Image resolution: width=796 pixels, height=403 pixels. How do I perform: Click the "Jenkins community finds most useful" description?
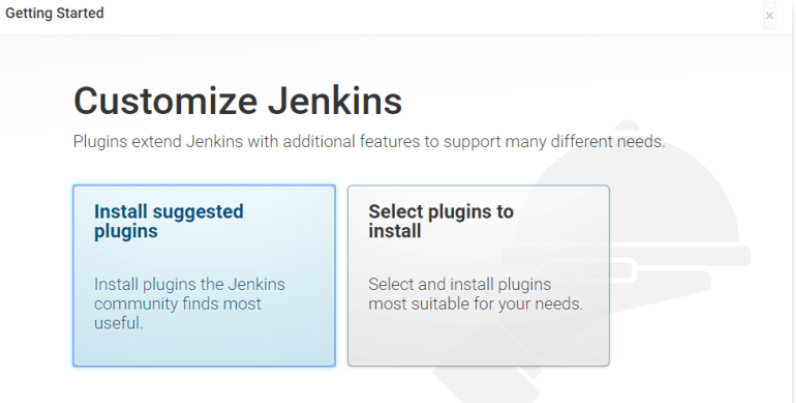click(x=177, y=303)
